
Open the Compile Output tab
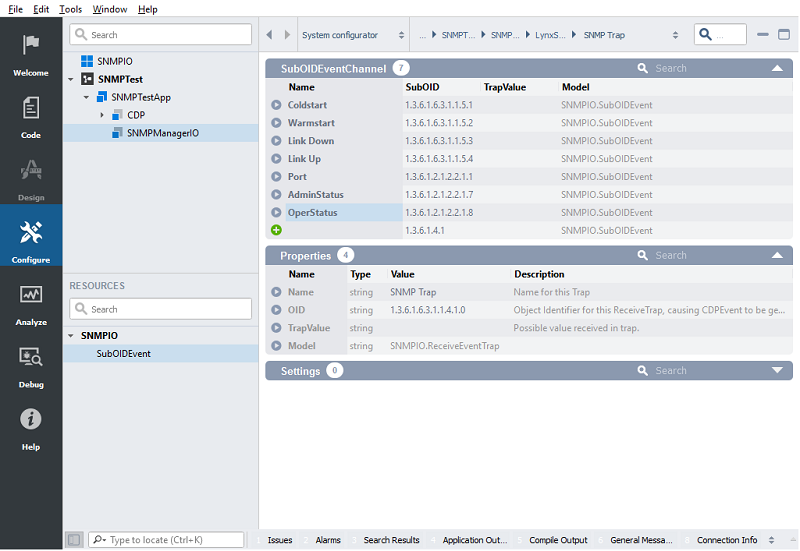pos(558,540)
